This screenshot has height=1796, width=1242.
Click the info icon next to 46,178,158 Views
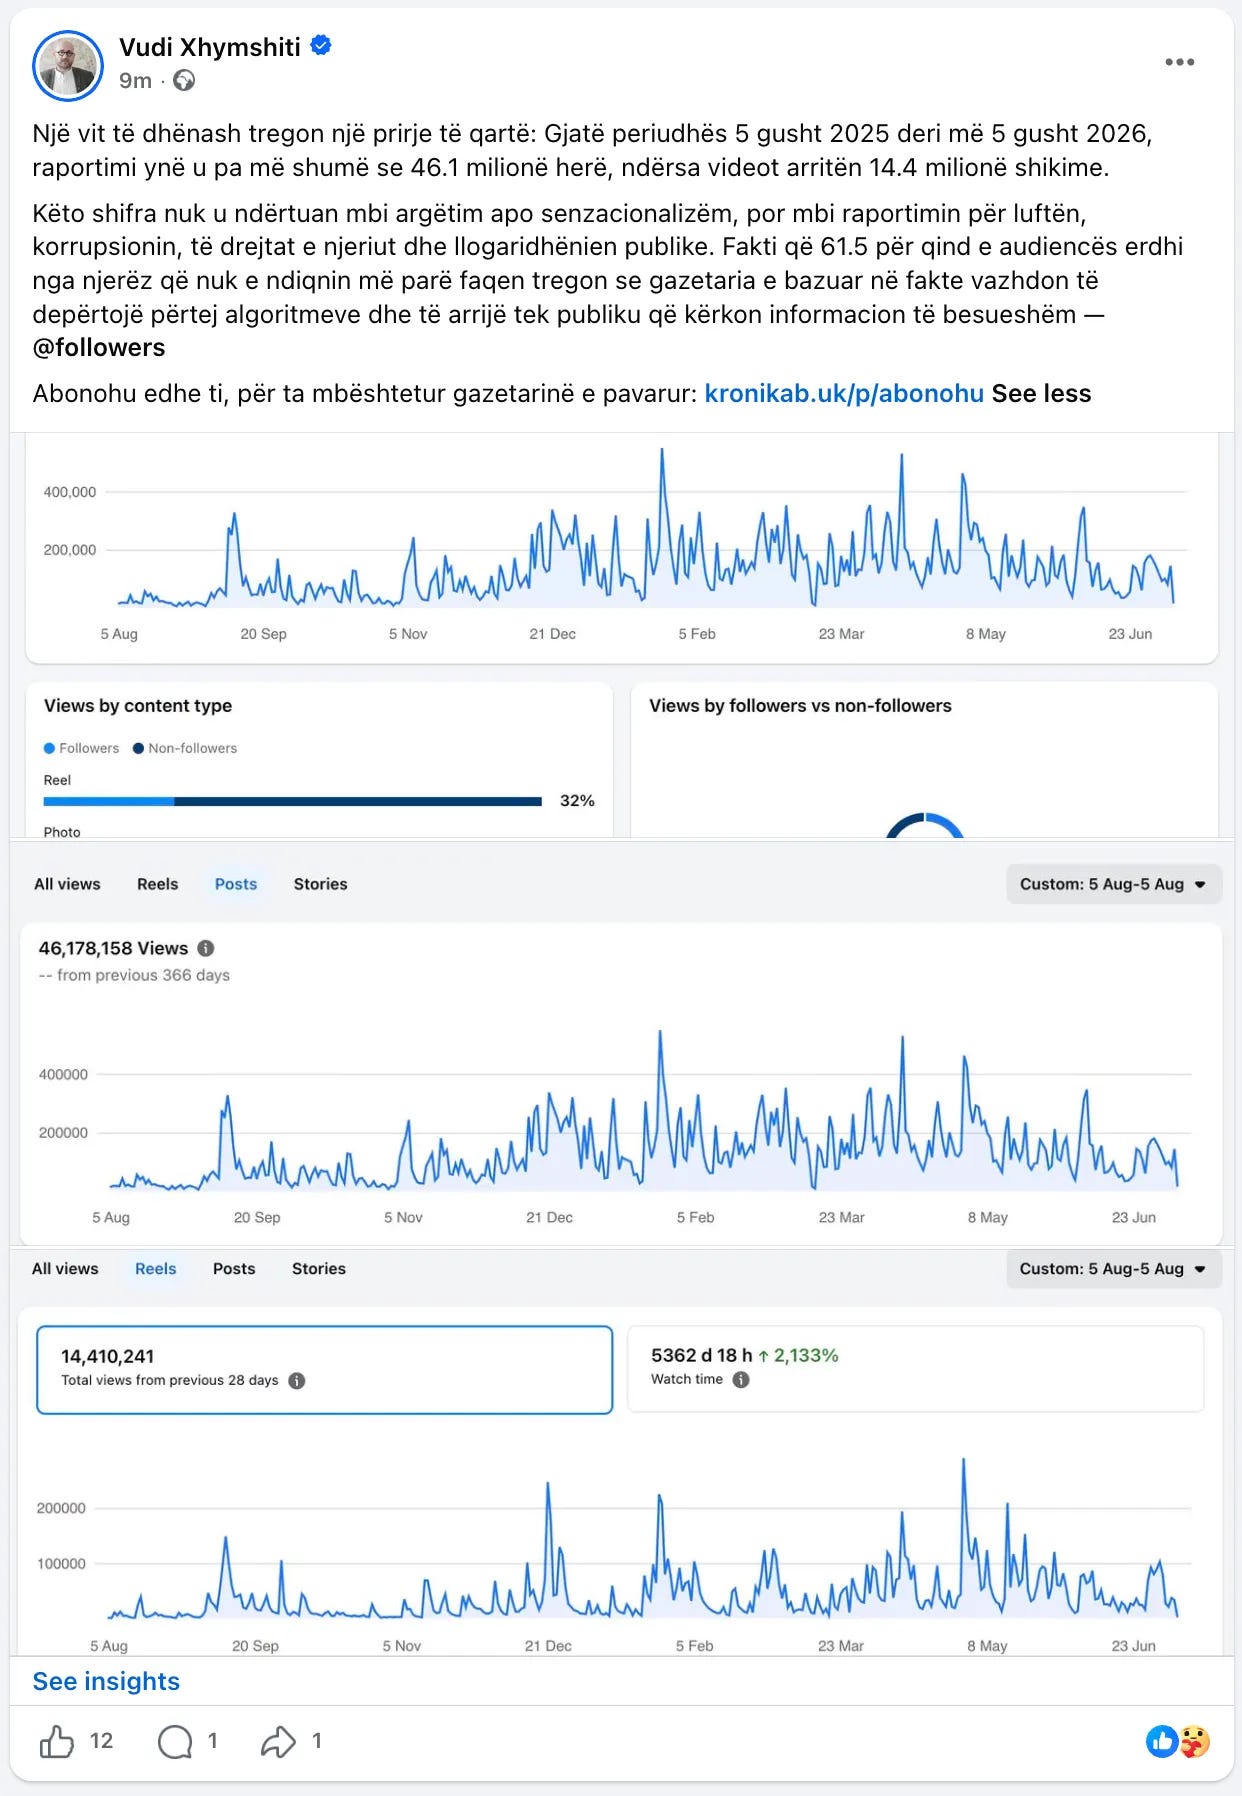pyautogui.click(x=206, y=948)
